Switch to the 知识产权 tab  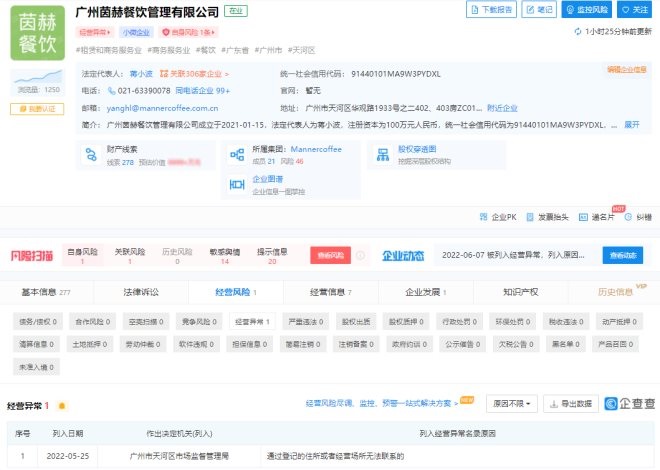[520, 292]
